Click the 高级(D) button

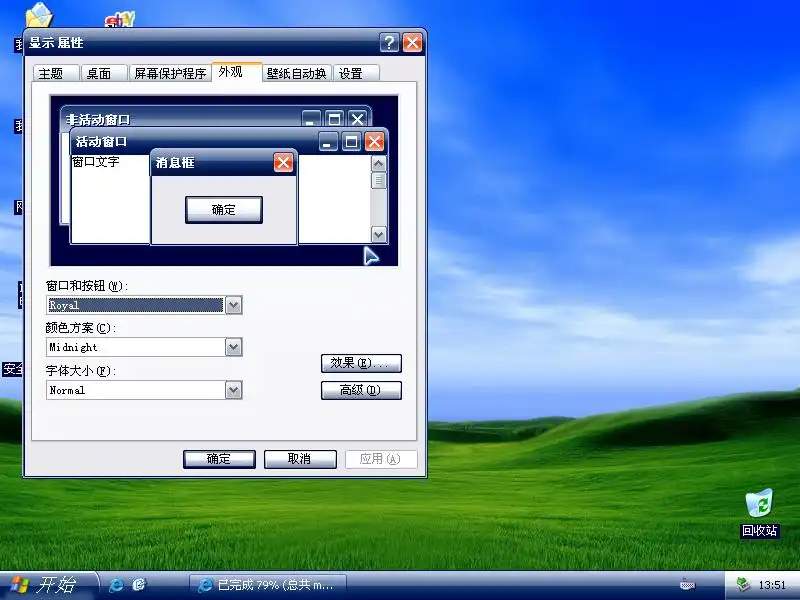(361, 390)
